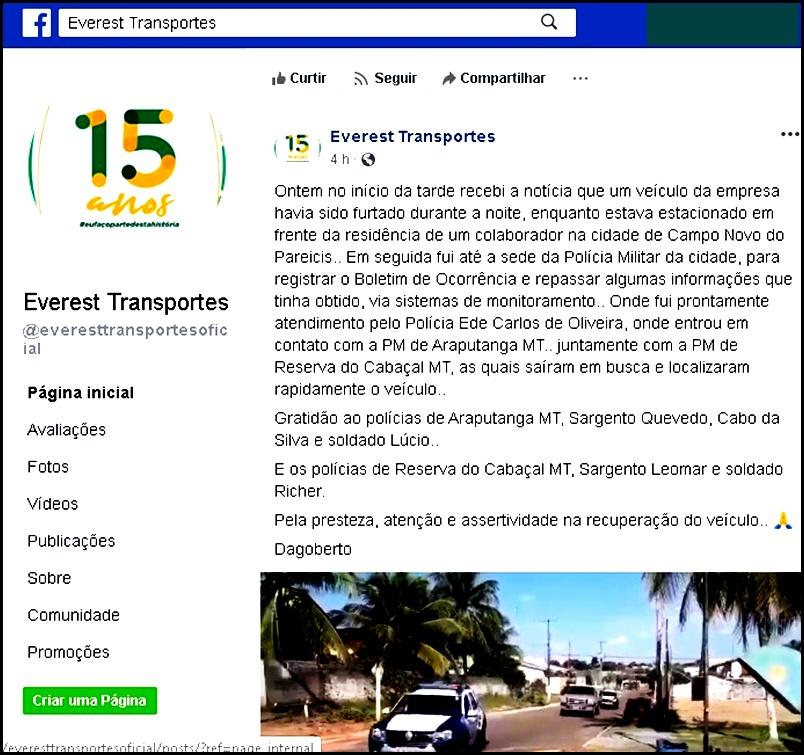Open the page's three-dot more menu
Screen dimensions: 804x755
click(580, 78)
